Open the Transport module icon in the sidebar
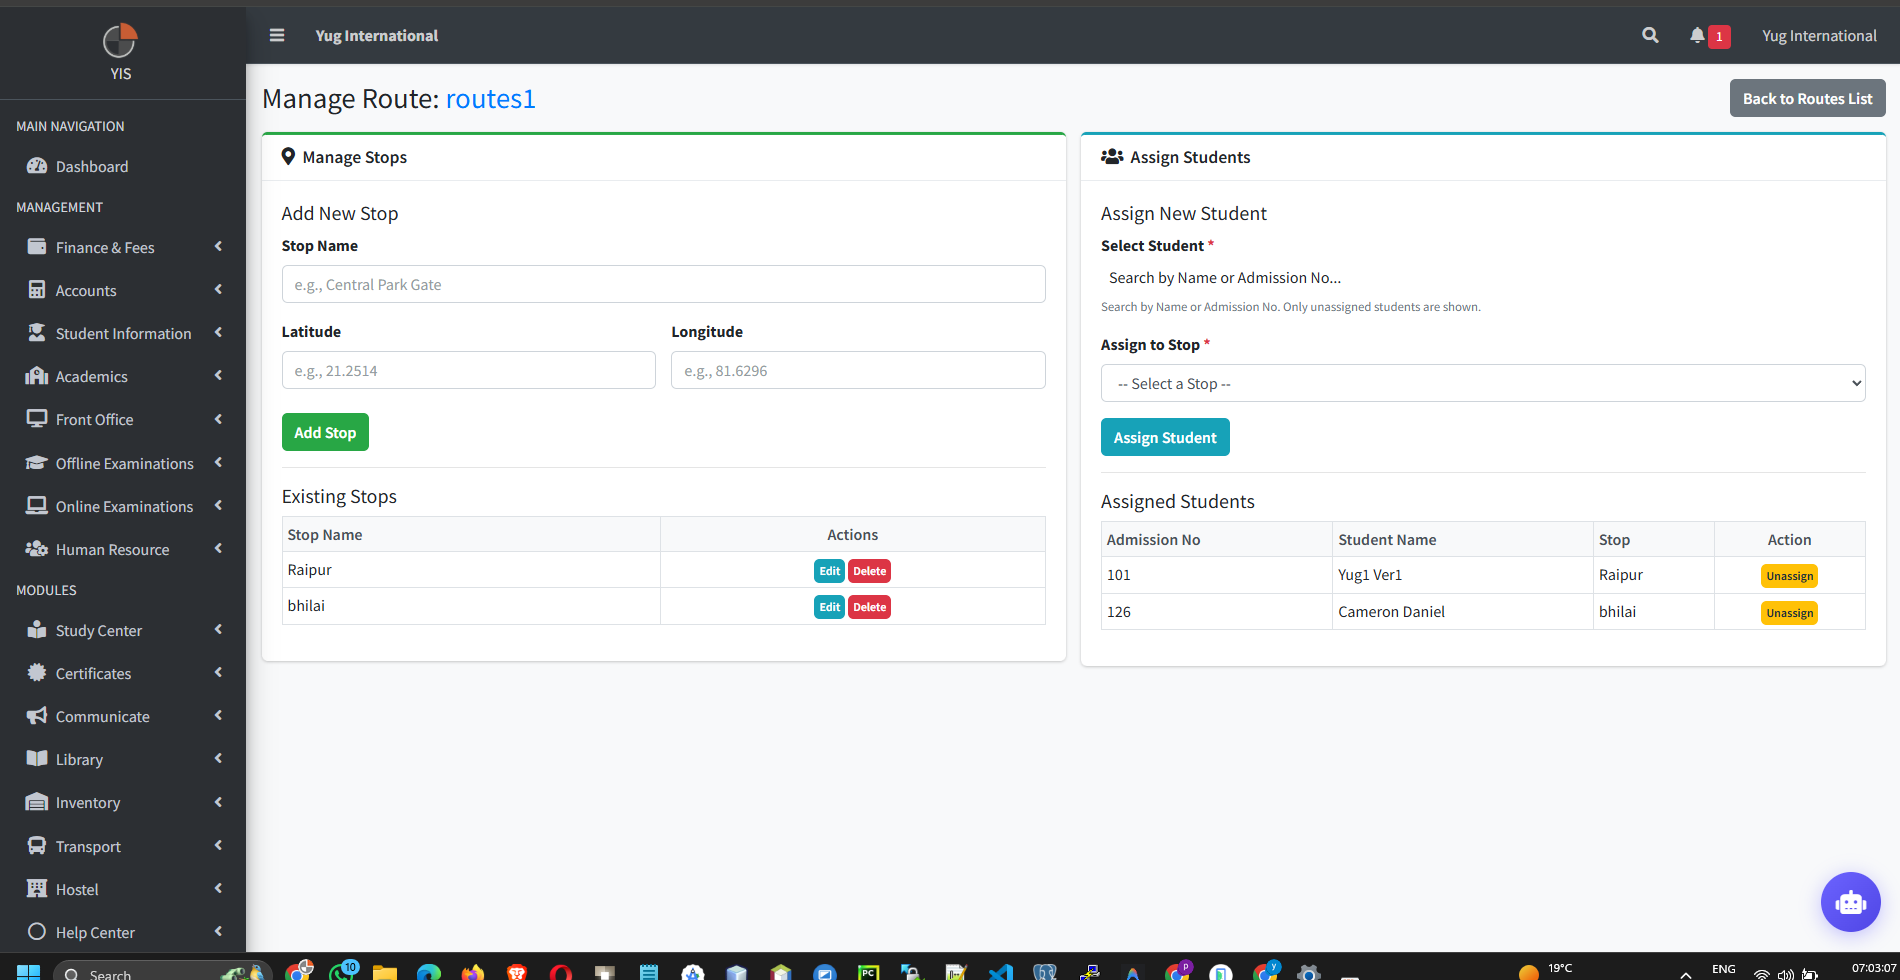Viewport: 1900px width, 980px height. point(36,845)
